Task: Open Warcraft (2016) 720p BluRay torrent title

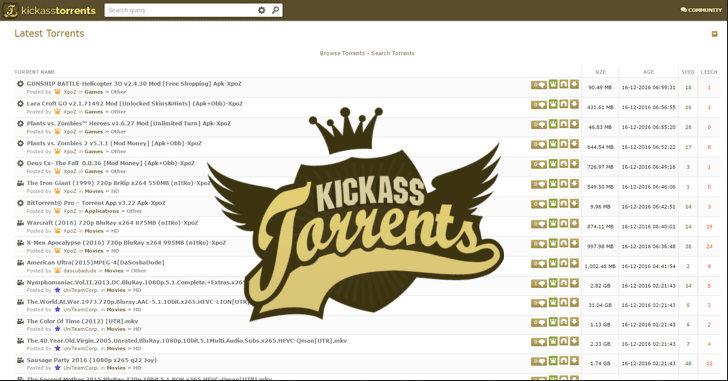Action: tap(112, 223)
